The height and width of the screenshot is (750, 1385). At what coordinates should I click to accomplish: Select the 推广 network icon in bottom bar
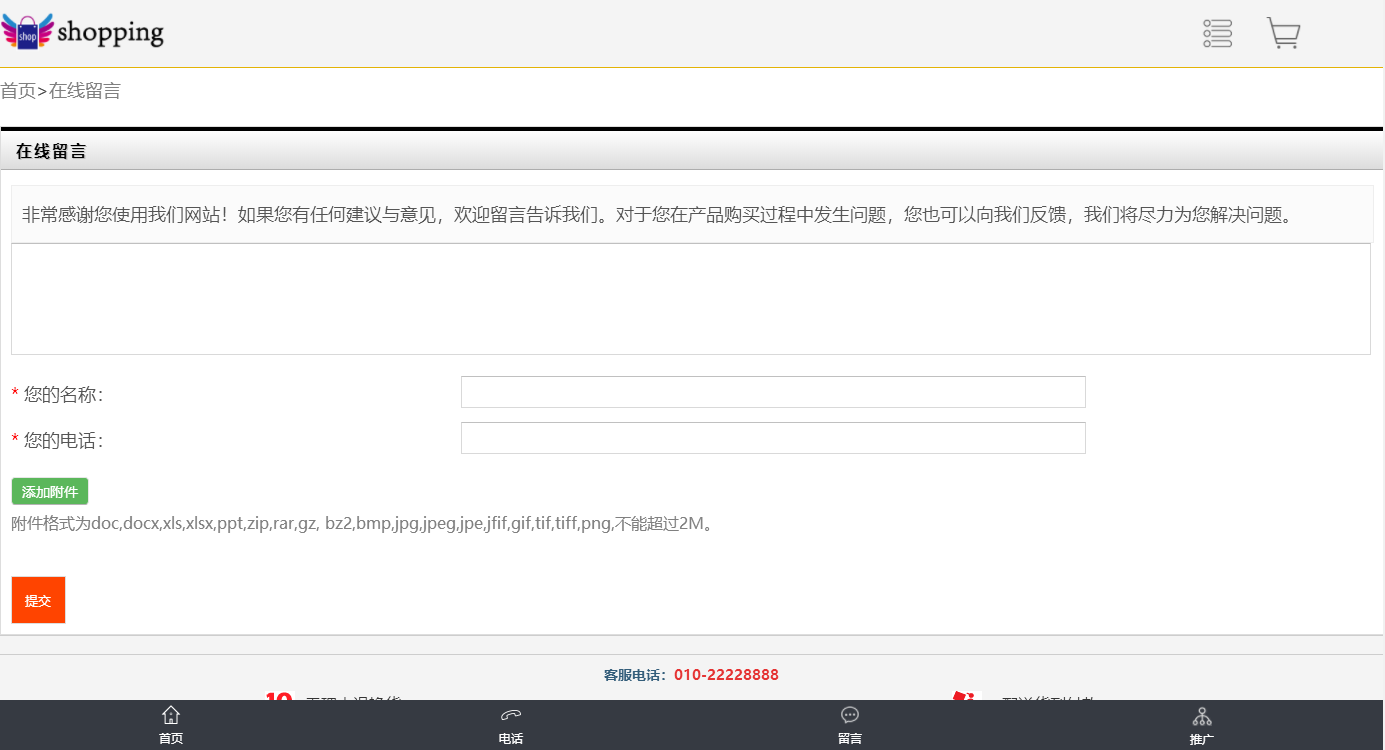[x=1202, y=724]
